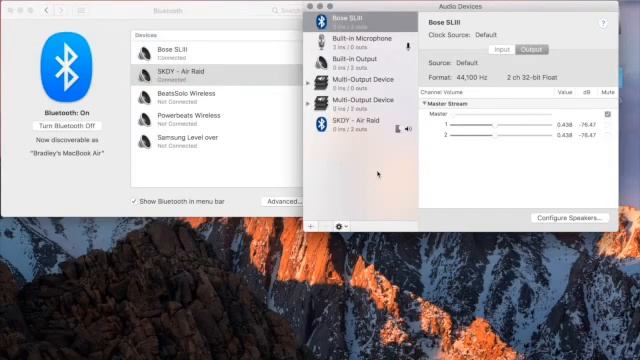Image resolution: width=640 pixels, height=360 pixels.
Task: Select Bose SLIII in Bluetooth devices list
Action: pyautogui.click(x=217, y=53)
